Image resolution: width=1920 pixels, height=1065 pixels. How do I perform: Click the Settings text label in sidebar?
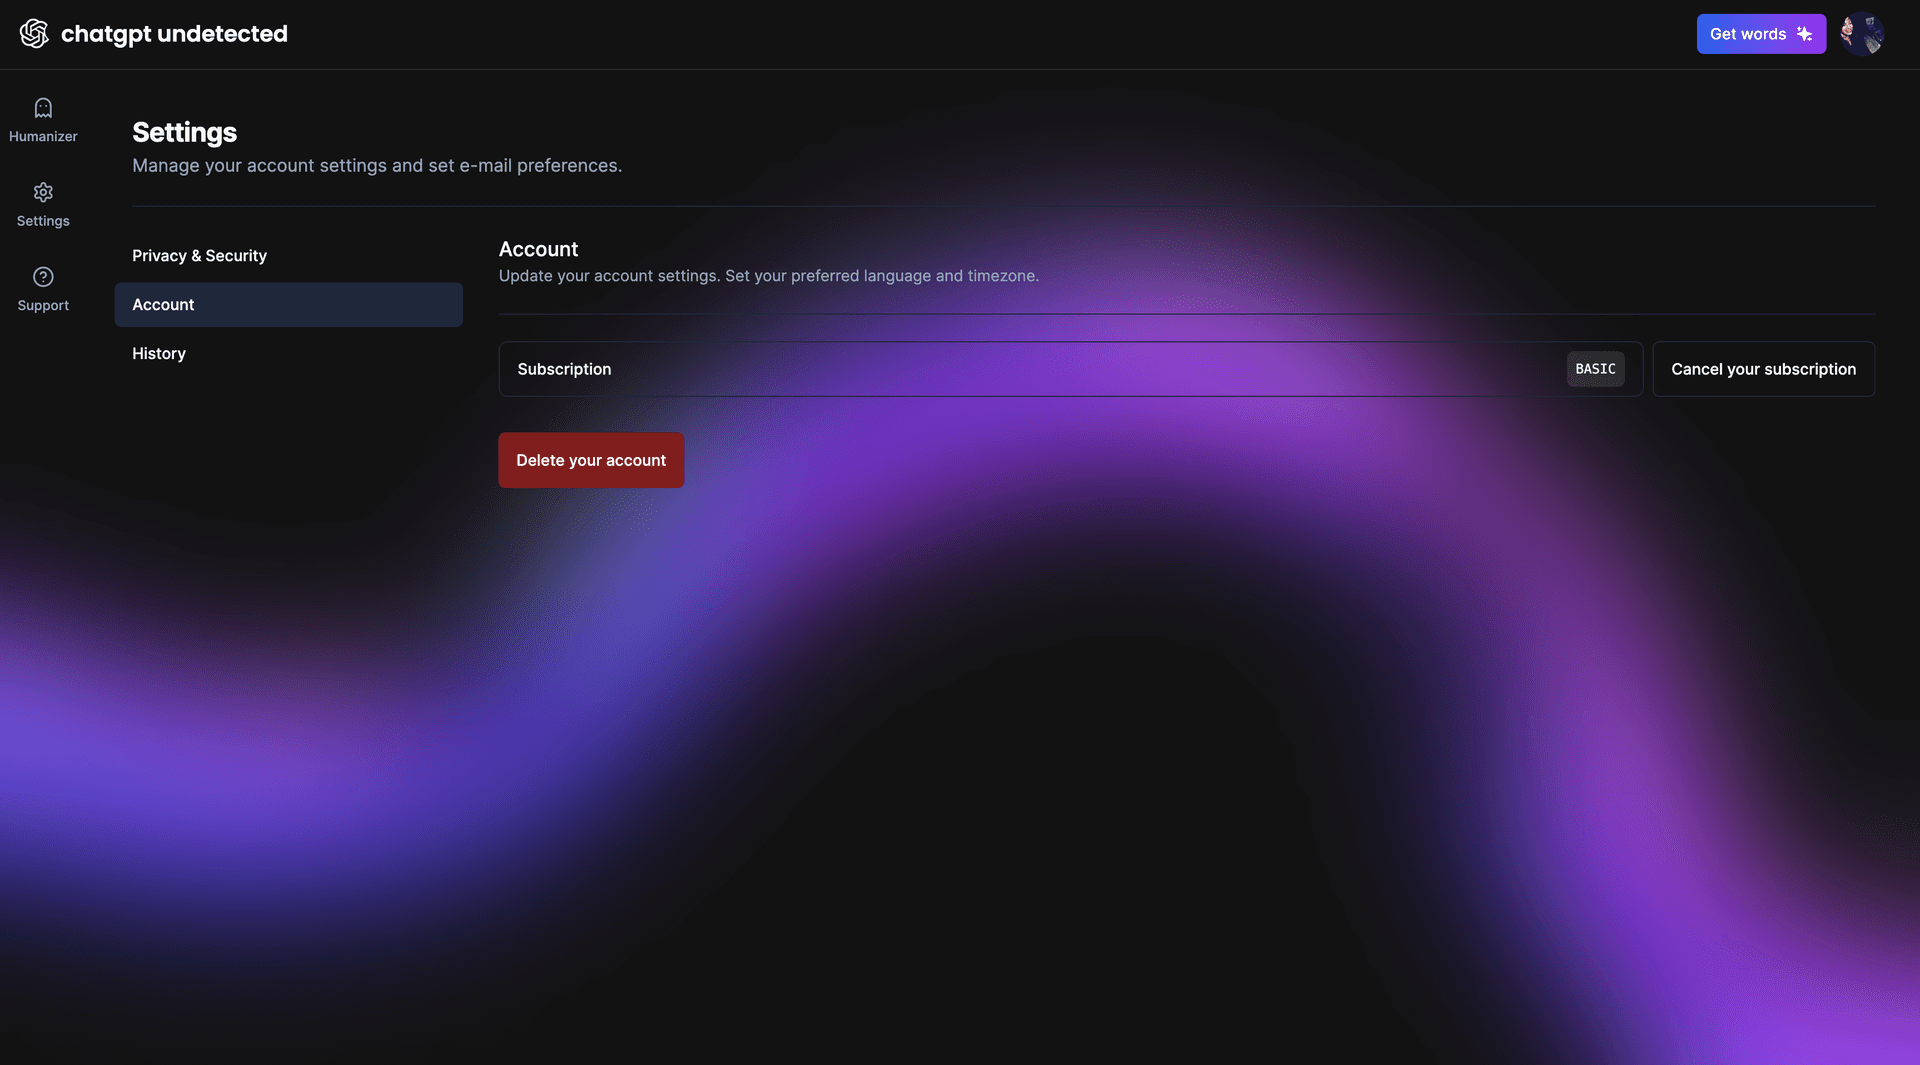pyautogui.click(x=43, y=221)
